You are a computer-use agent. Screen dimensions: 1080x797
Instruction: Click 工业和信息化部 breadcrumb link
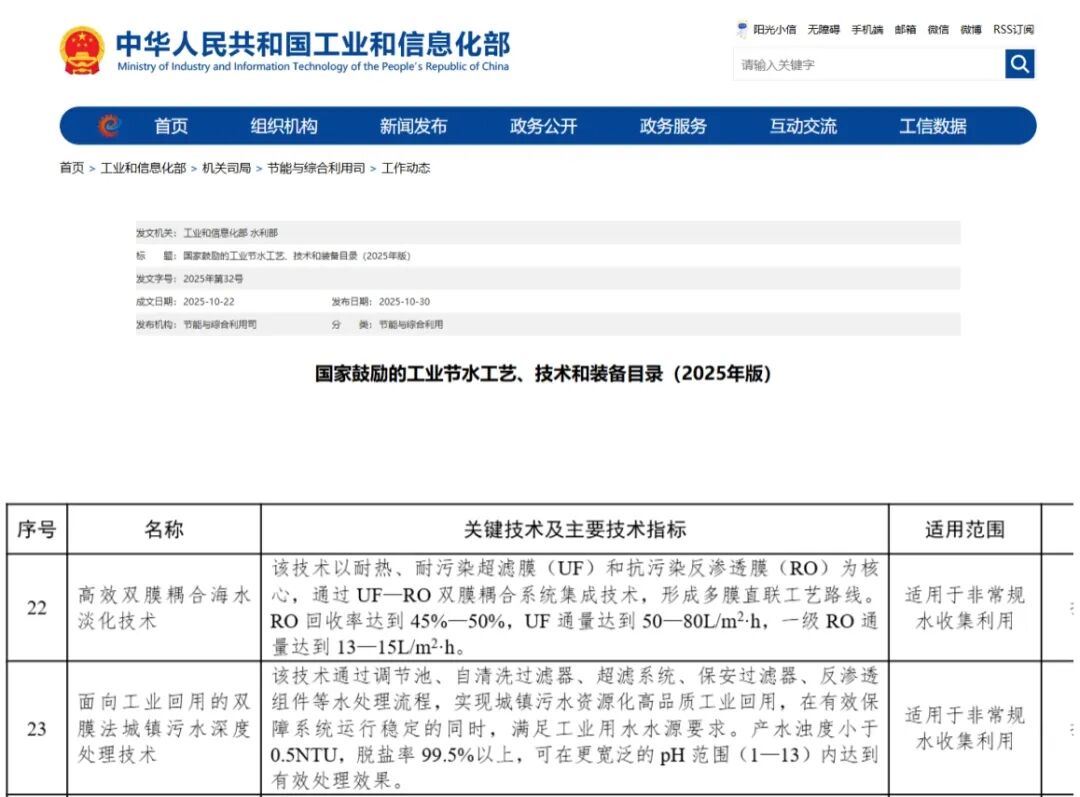pyautogui.click(x=143, y=168)
